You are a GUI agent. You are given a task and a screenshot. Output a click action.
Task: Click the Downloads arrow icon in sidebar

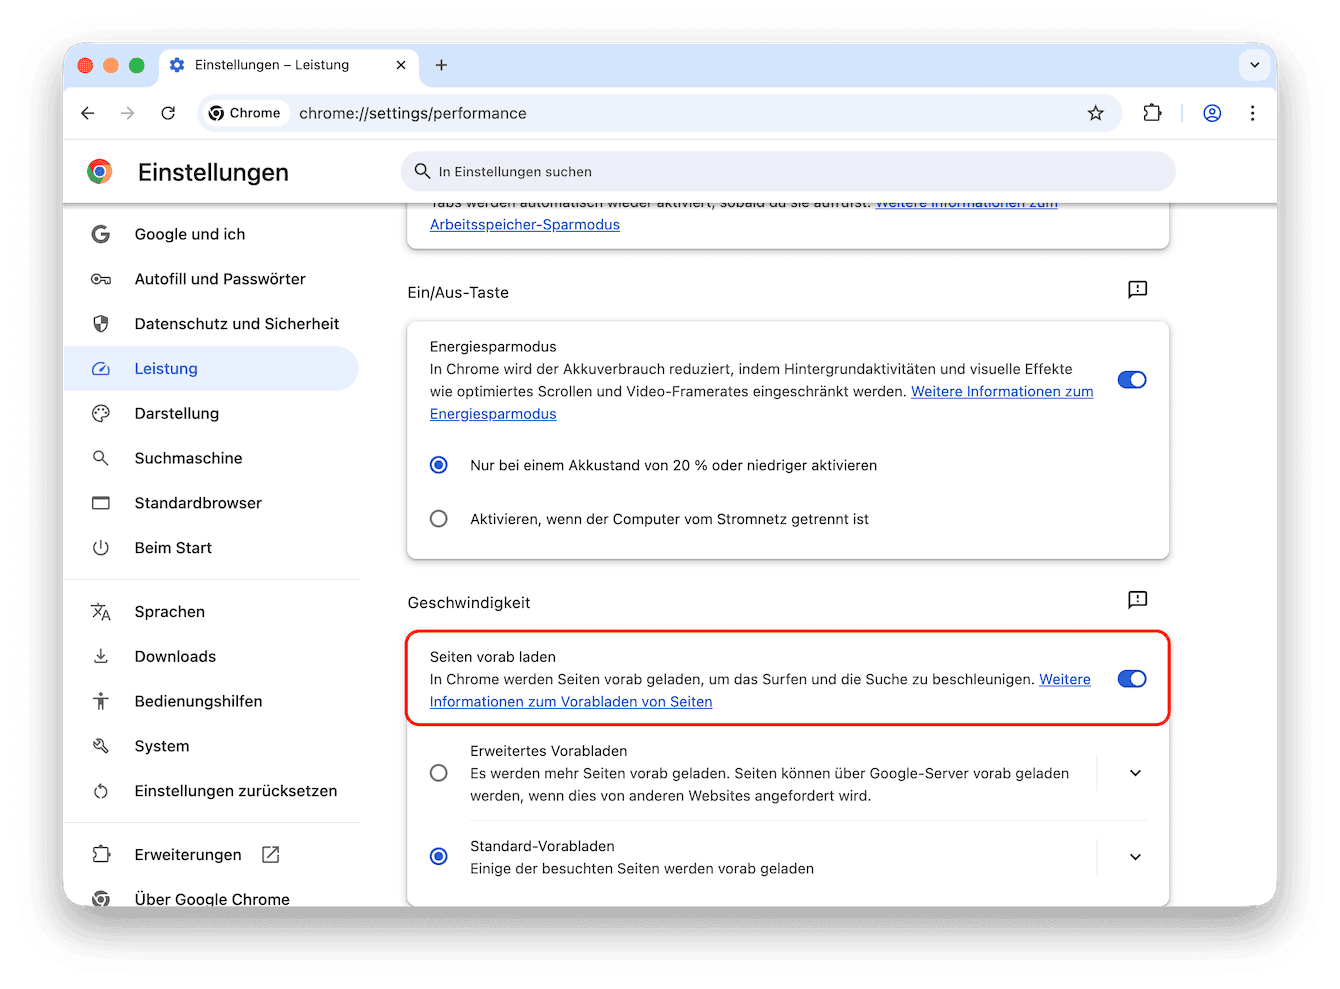[x=101, y=656]
